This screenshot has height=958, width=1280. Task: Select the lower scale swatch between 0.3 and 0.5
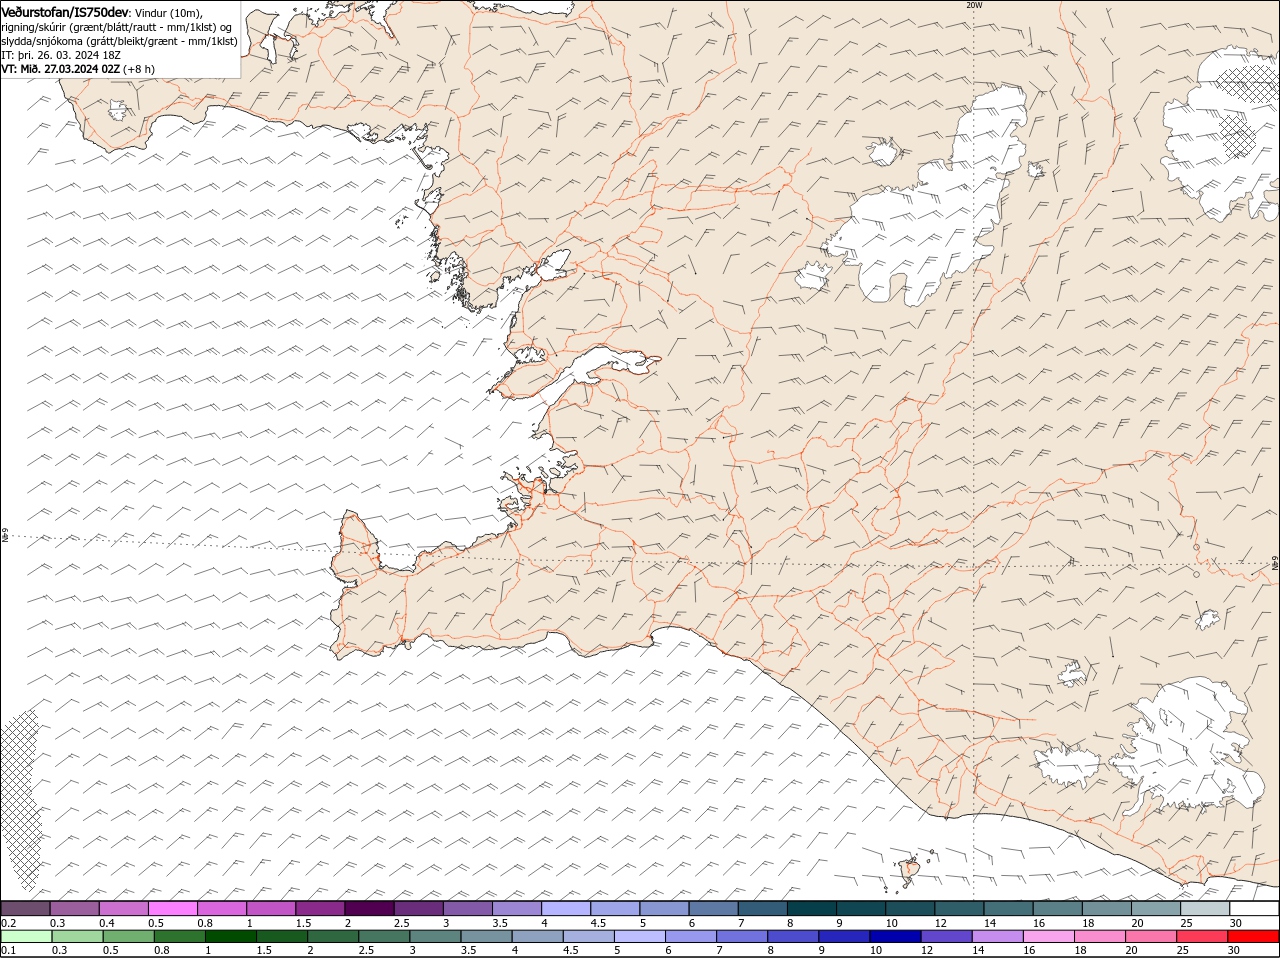(77, 936)
